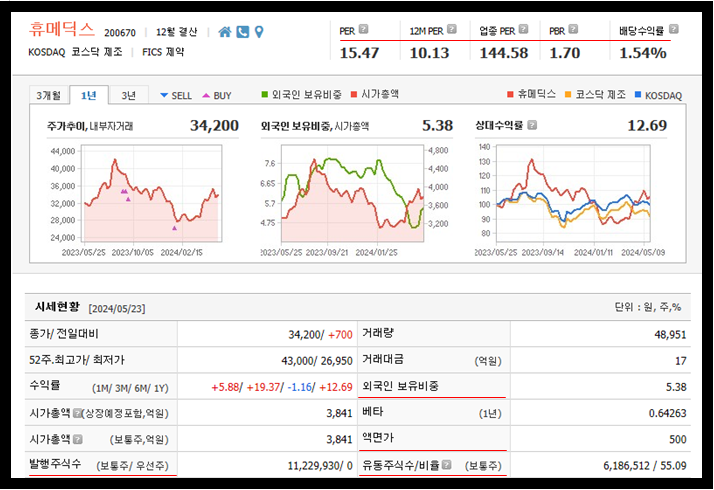
Task: Click the date [2024/05/23]
Action: [117, 308]
